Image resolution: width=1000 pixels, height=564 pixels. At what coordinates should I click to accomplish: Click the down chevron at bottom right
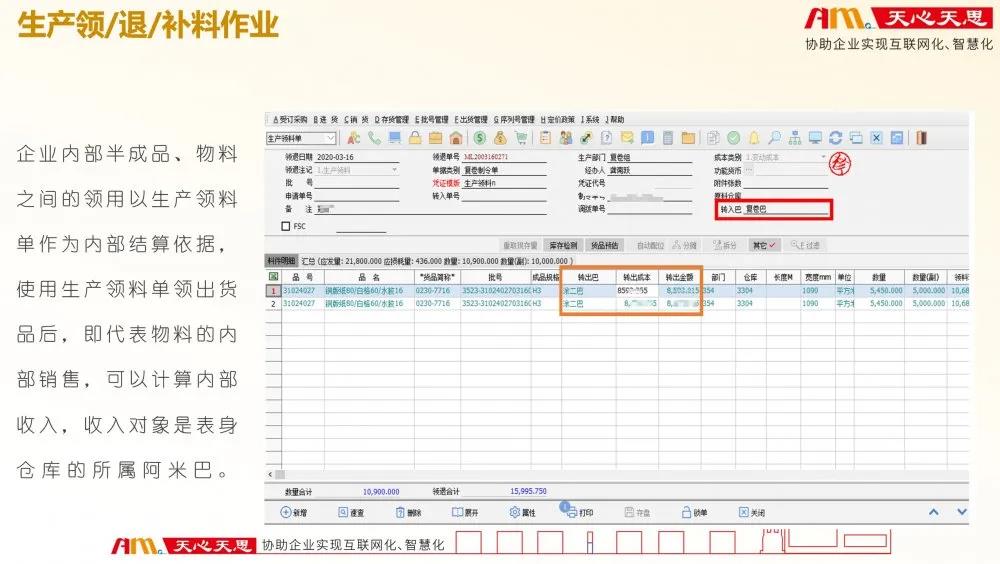coord(962,512)
